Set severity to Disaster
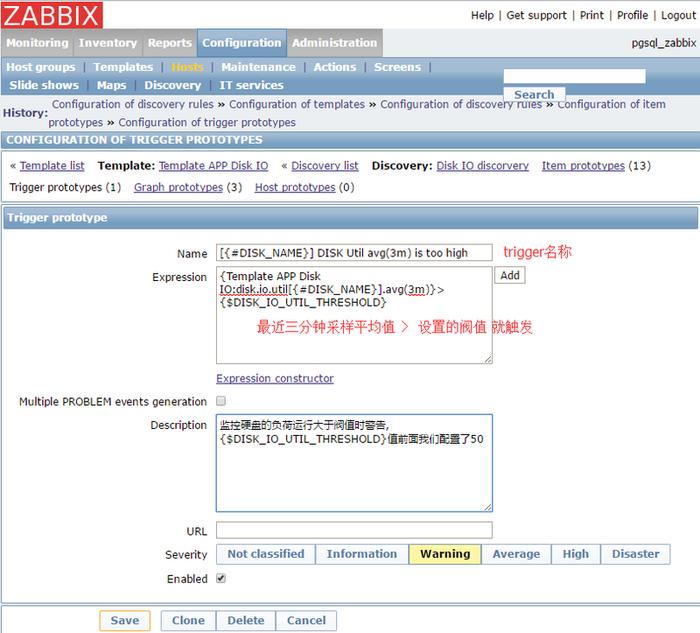Image resolution: width=700 pixels, height=633 pixels. click(635, 554)
